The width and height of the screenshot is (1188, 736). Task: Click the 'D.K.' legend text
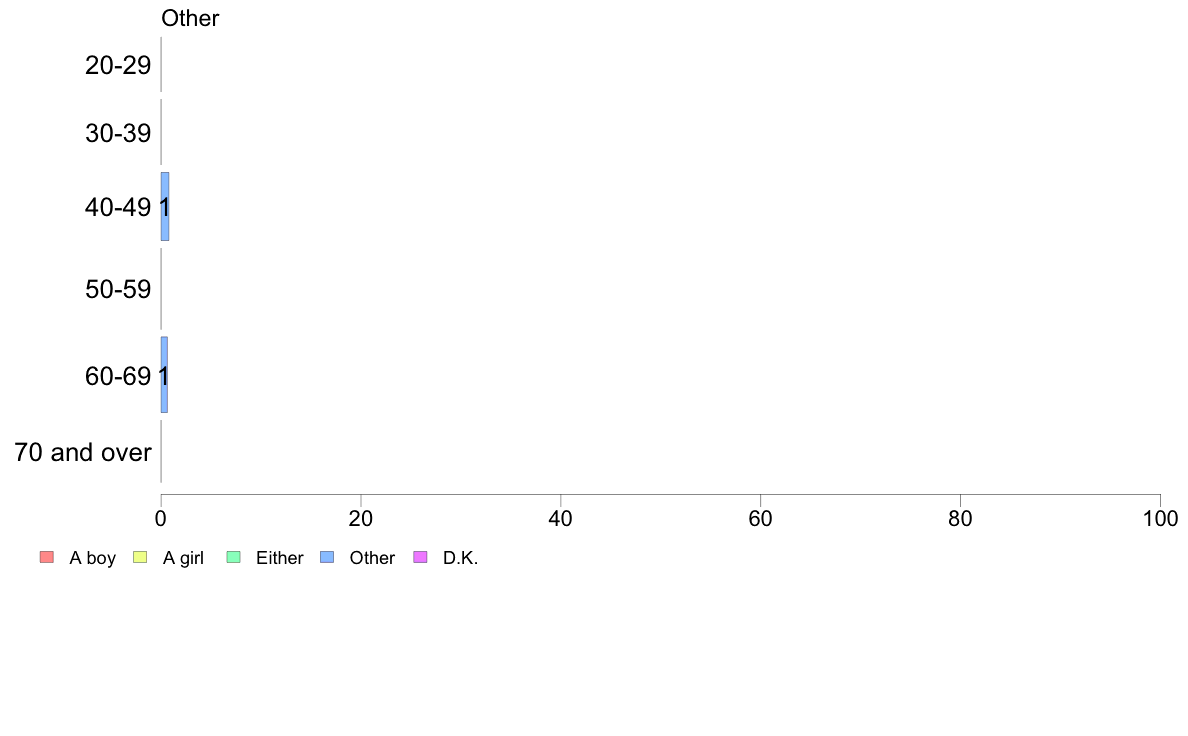(461, 558)
